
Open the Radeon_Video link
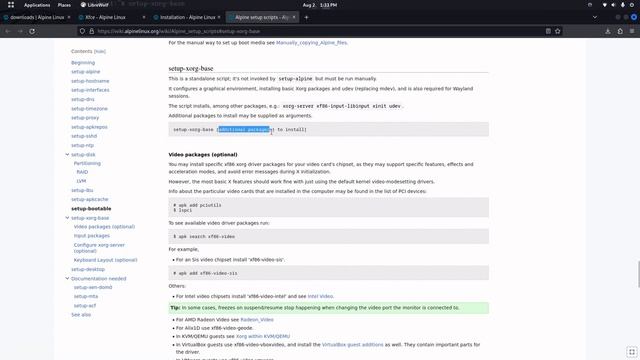pyautogui.click(x=257, y=320)
